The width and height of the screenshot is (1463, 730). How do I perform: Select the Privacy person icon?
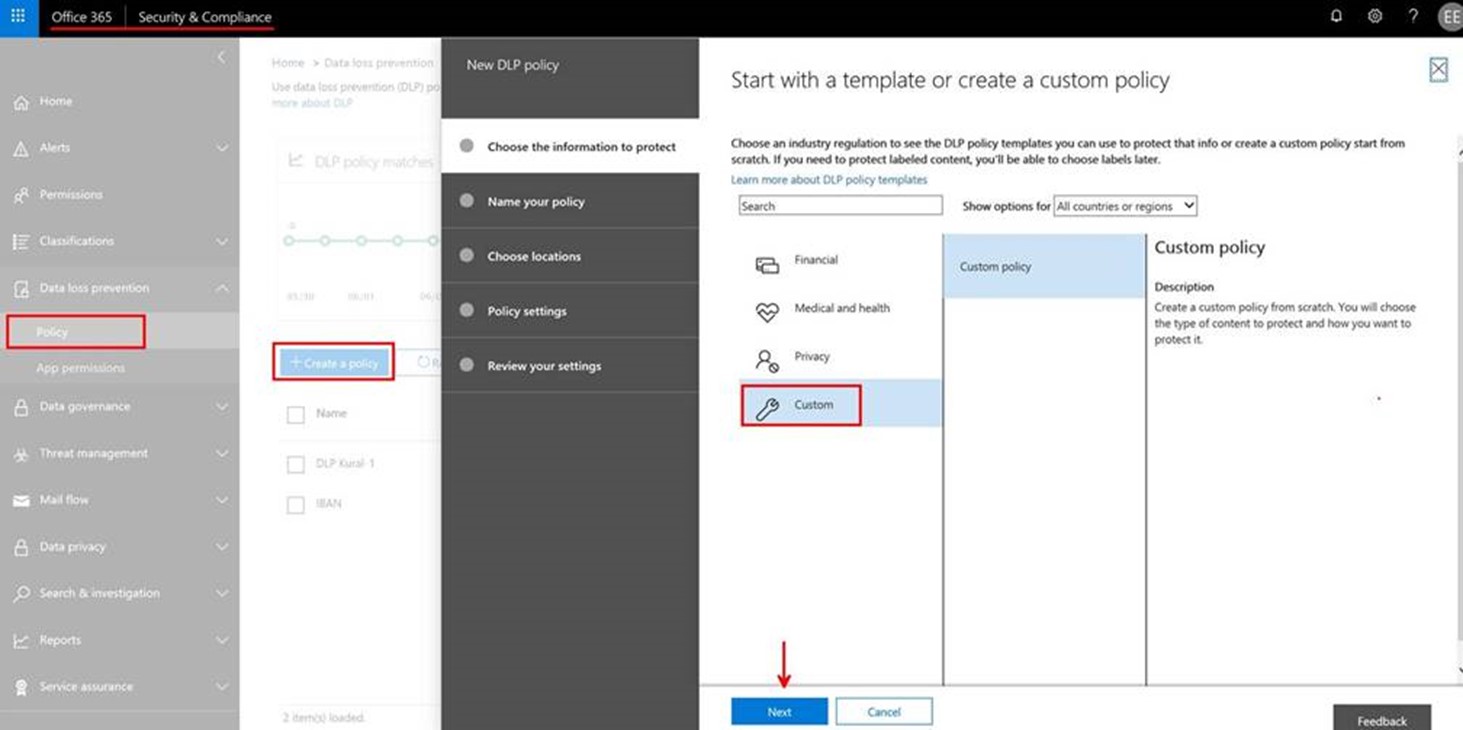point(767,361)
